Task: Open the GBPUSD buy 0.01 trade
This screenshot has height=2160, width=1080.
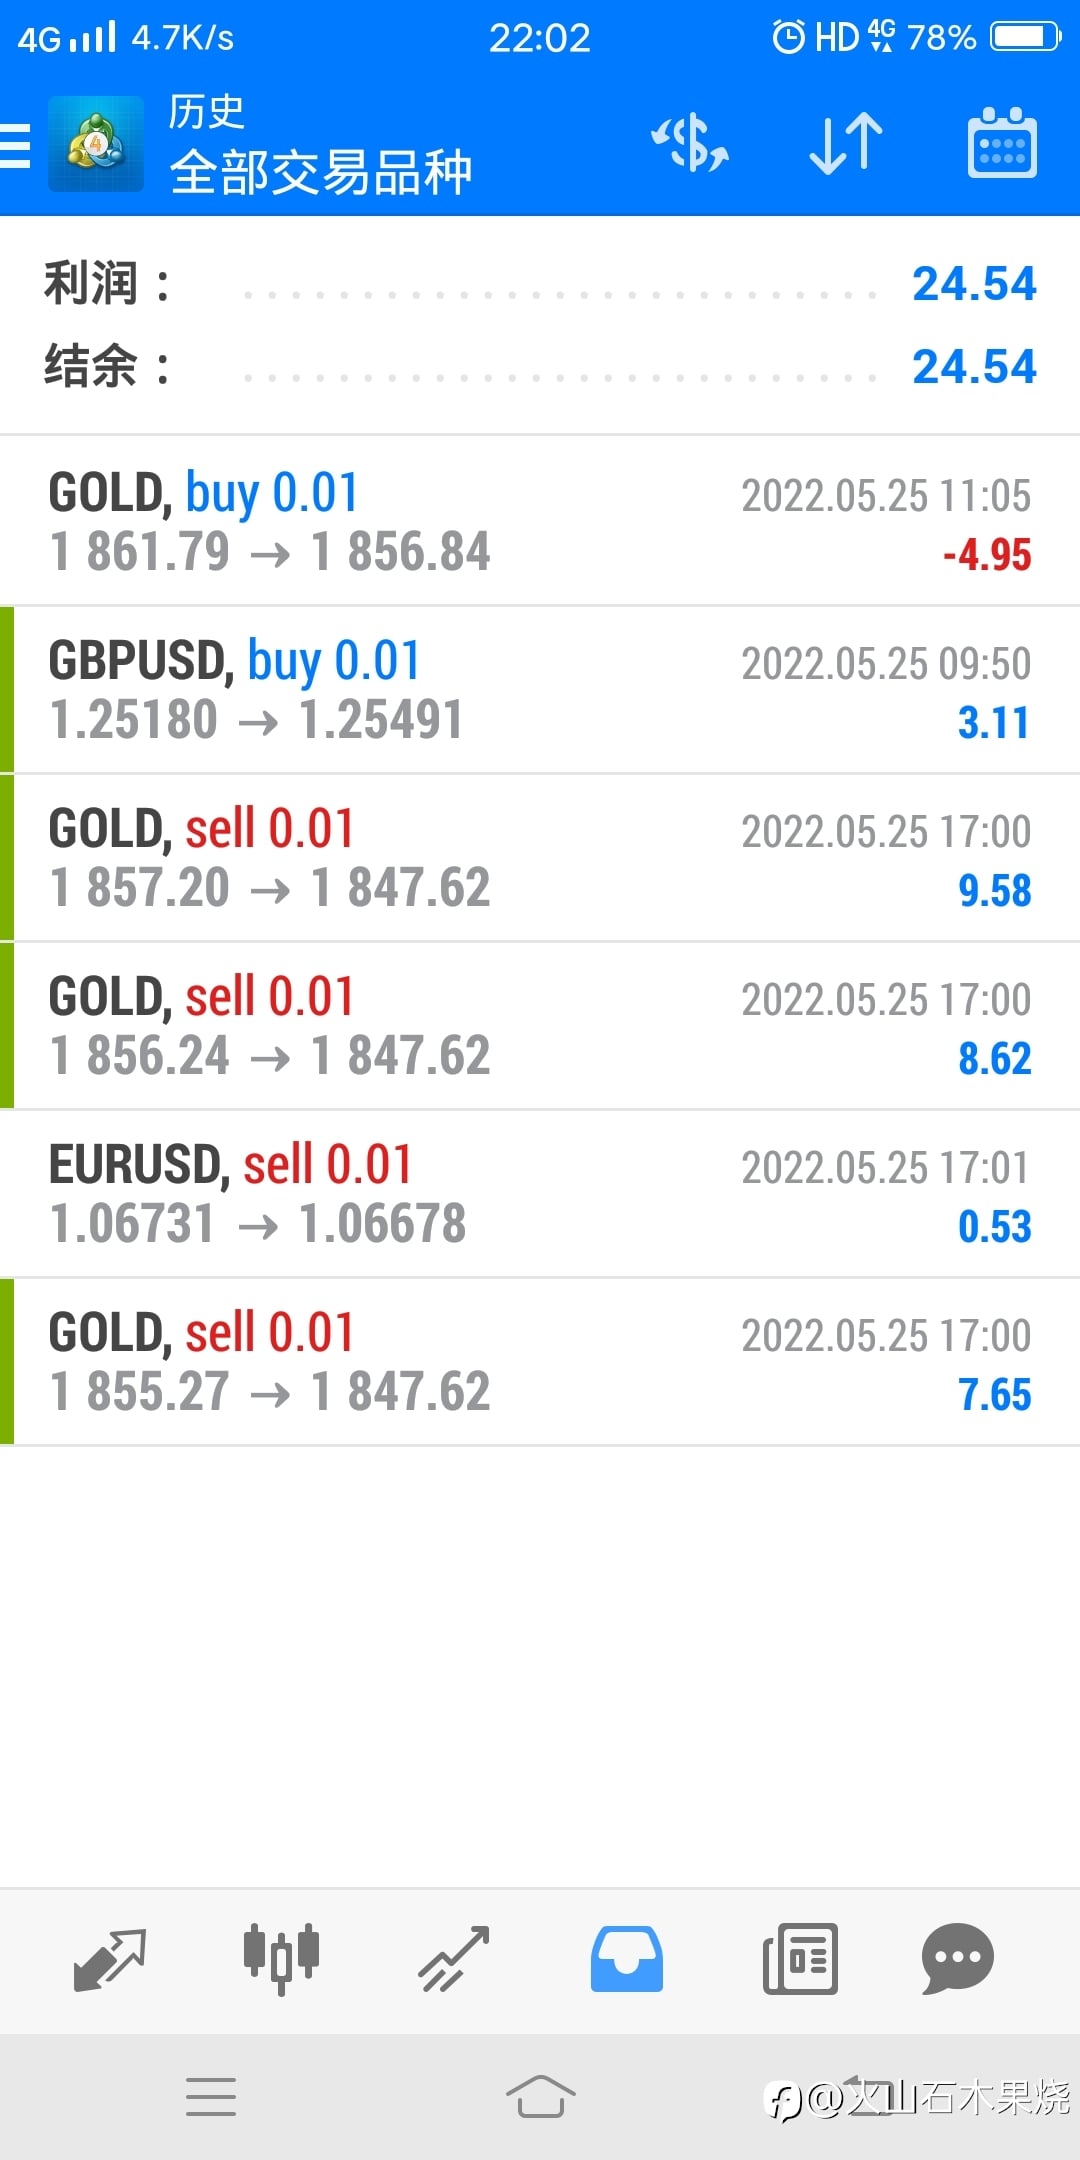Action: coord(540,689)
